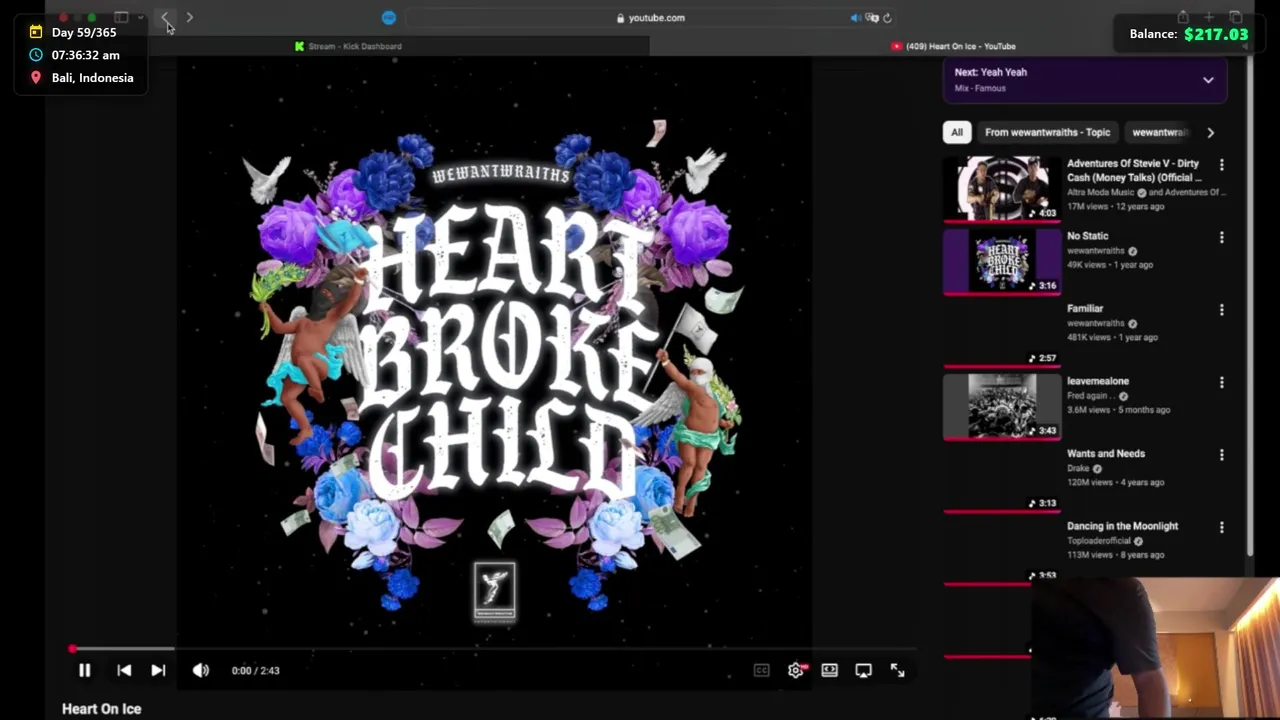The height and width of the screenshot is (720, 1280).
Task: Select From wewantwraiths - Topic chip
Action: pyautogui.click(x=1047, y=132)
